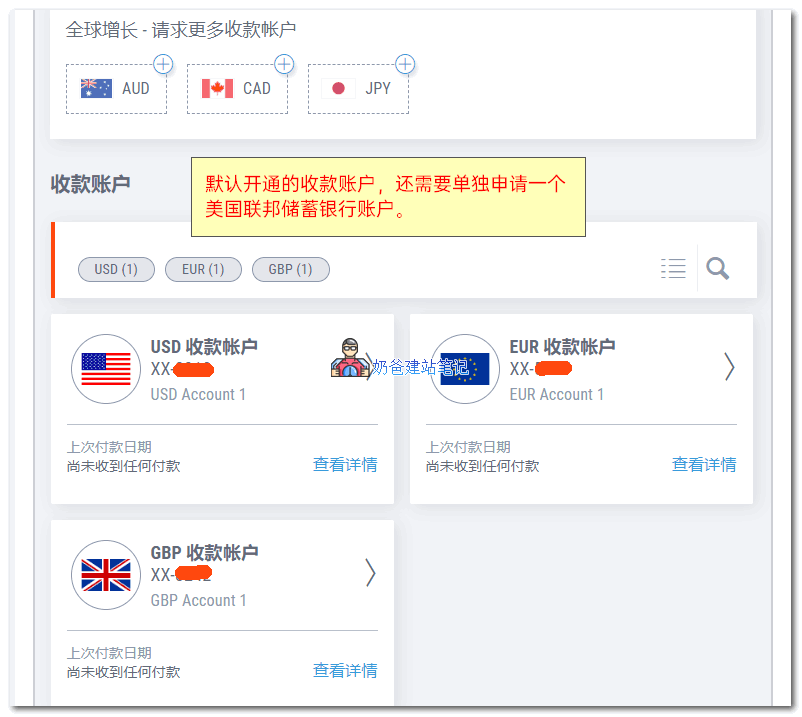Click the EU flag on the EUR account card
Screen dimensions: 802x717
pos(464,369)
